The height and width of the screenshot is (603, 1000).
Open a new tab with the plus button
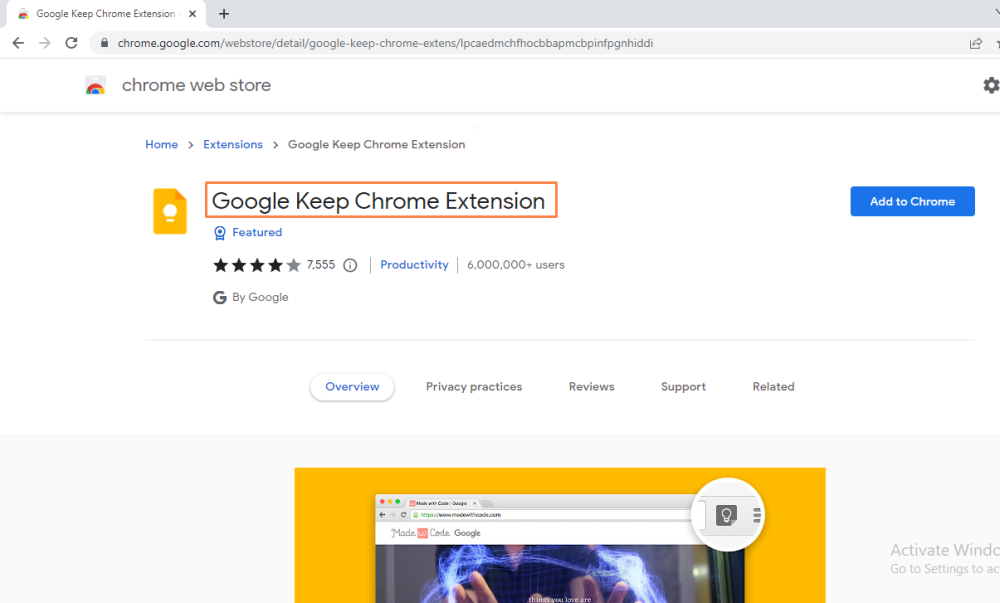224,14
